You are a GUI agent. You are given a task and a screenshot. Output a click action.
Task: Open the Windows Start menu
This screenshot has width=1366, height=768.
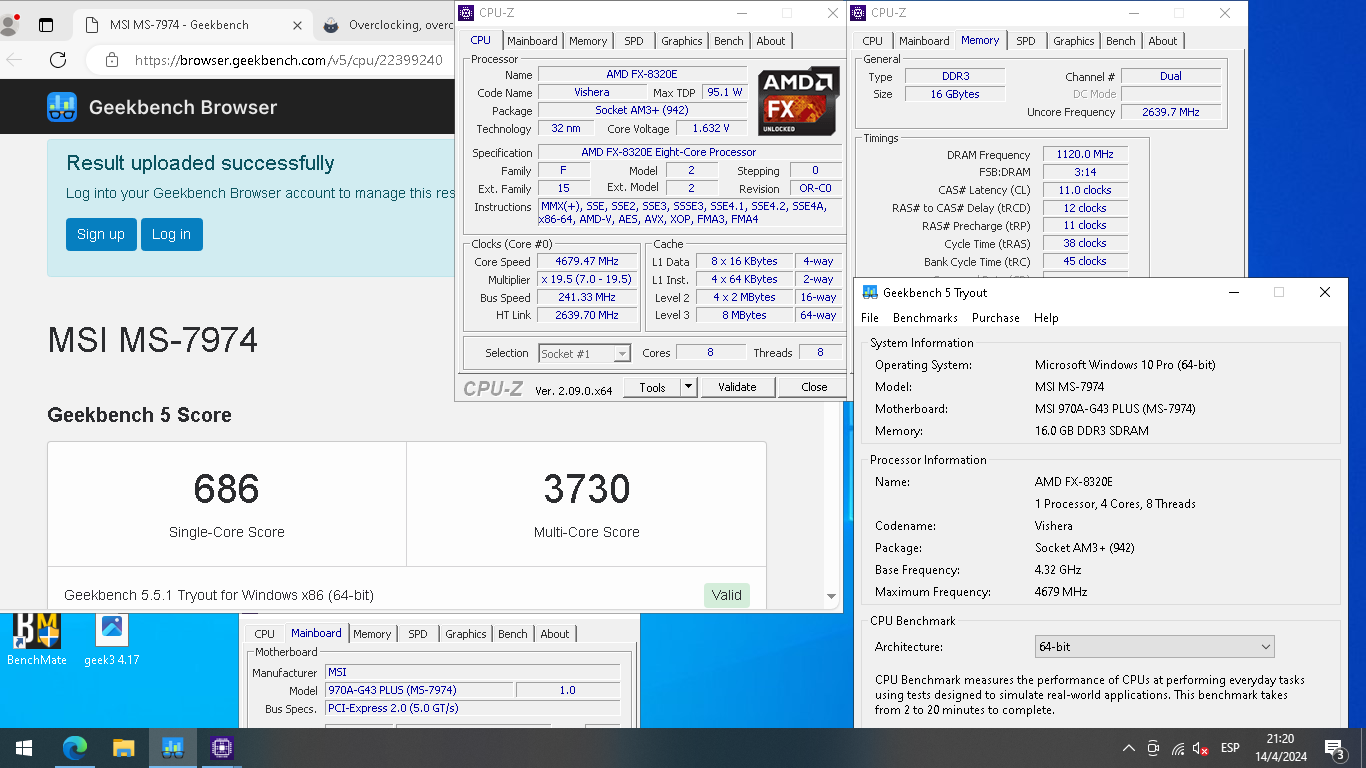[24, 748]
